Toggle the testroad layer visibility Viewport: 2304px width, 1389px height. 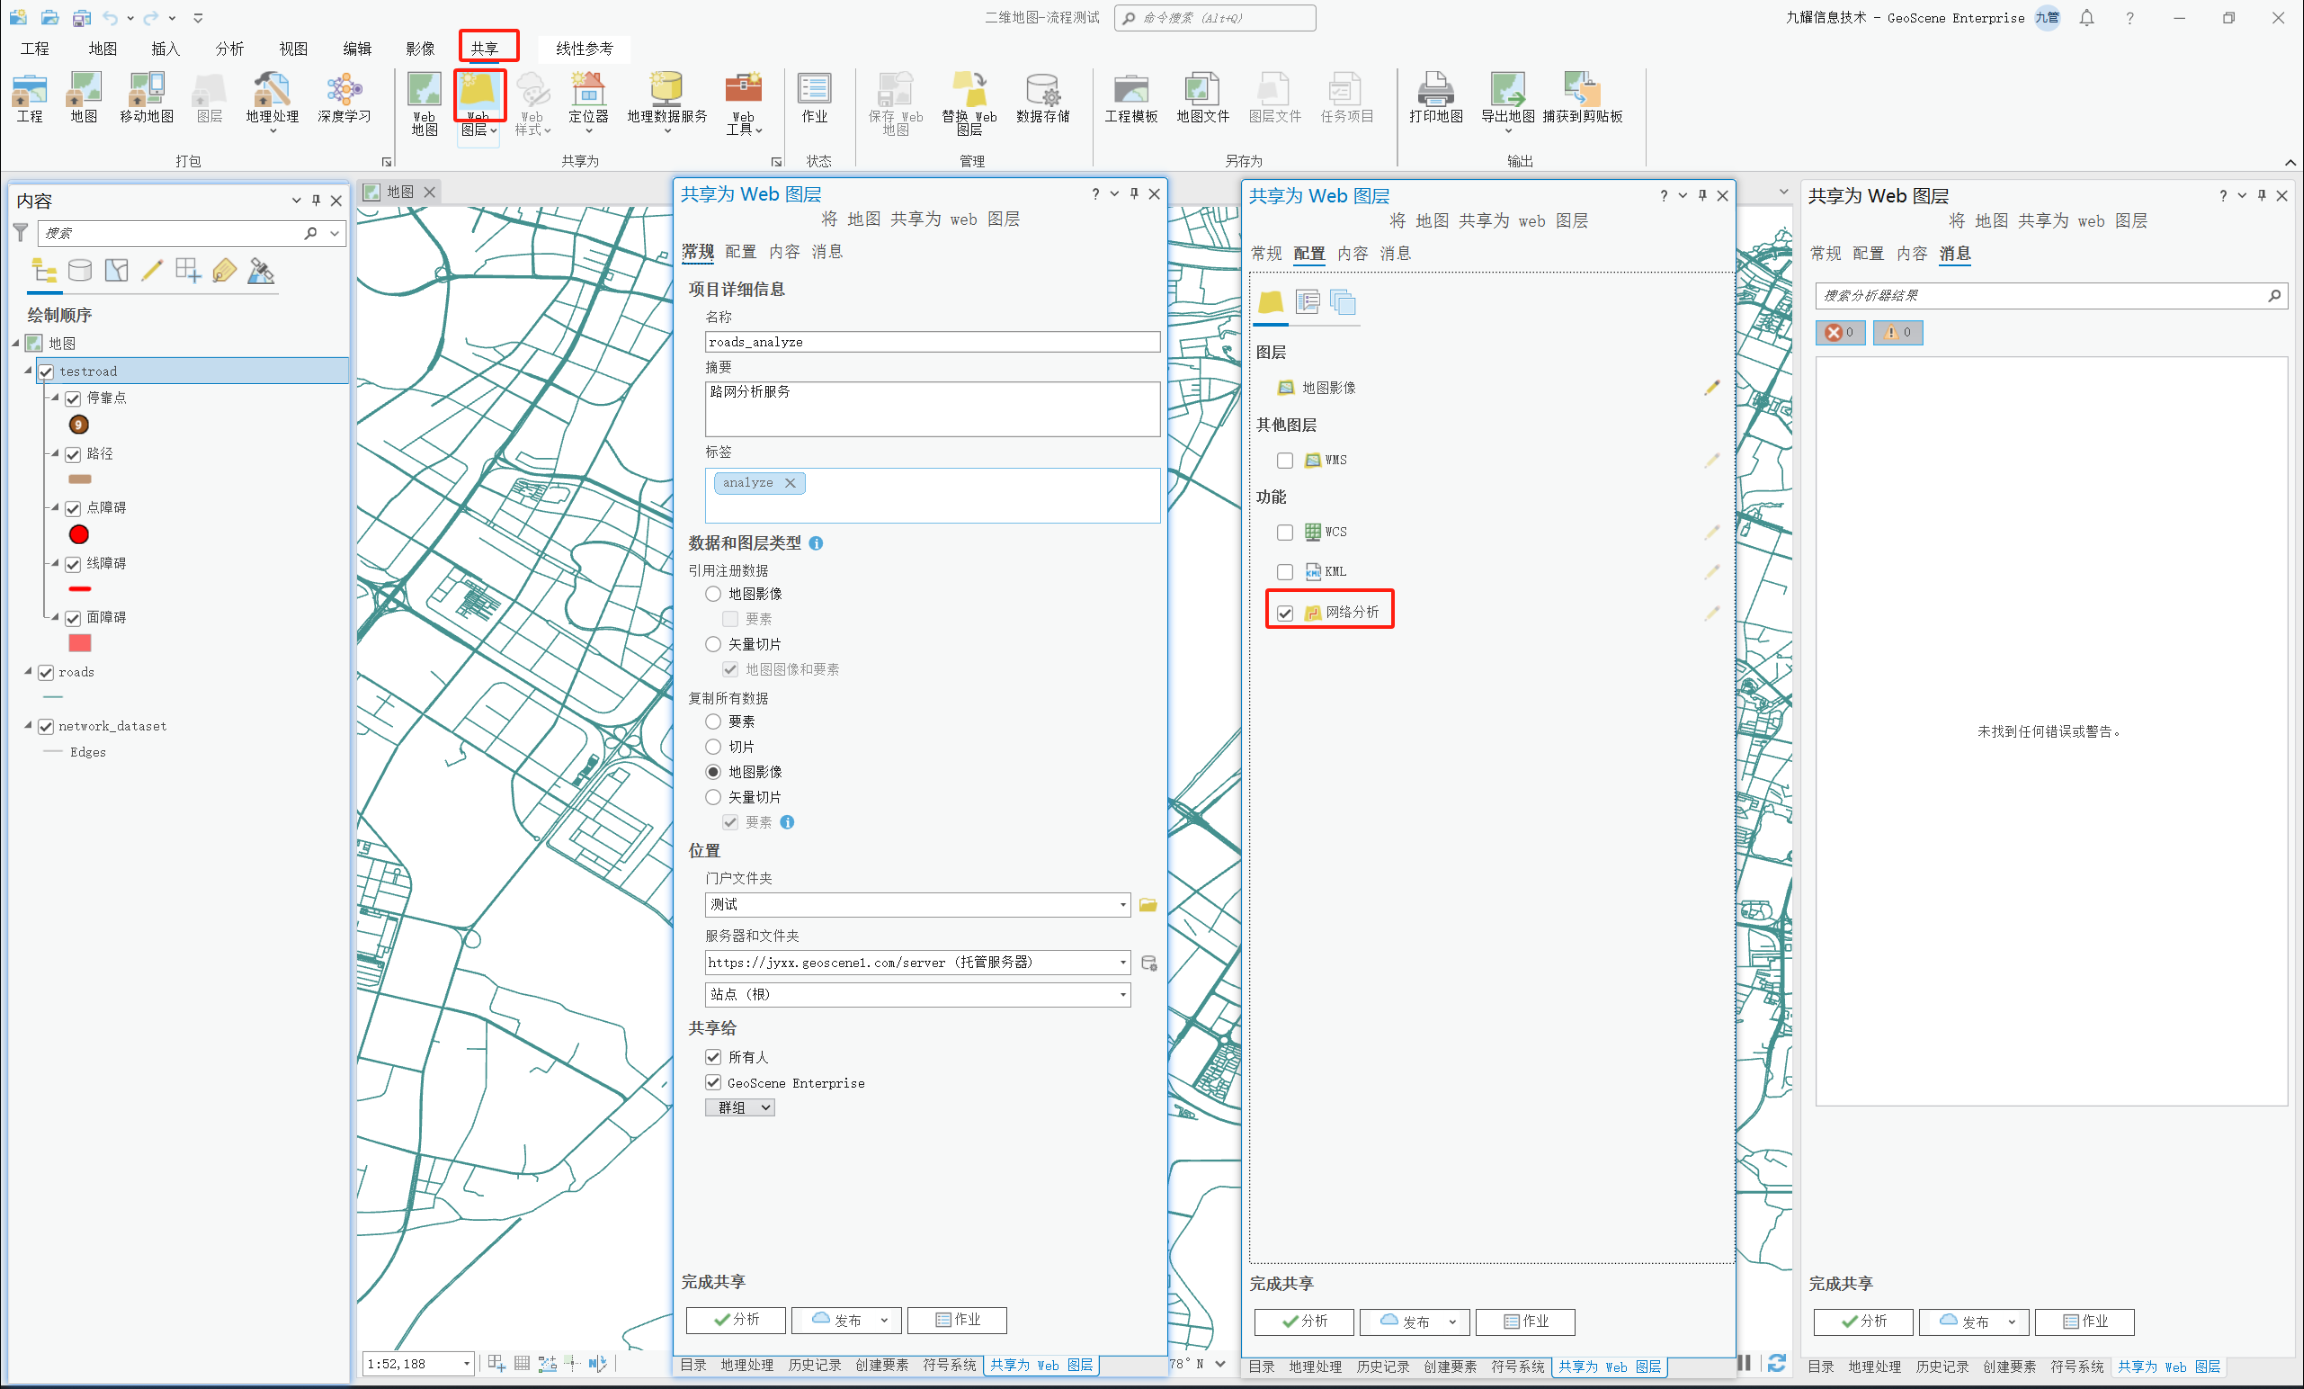pyautogui.click(x=46, y=372)
